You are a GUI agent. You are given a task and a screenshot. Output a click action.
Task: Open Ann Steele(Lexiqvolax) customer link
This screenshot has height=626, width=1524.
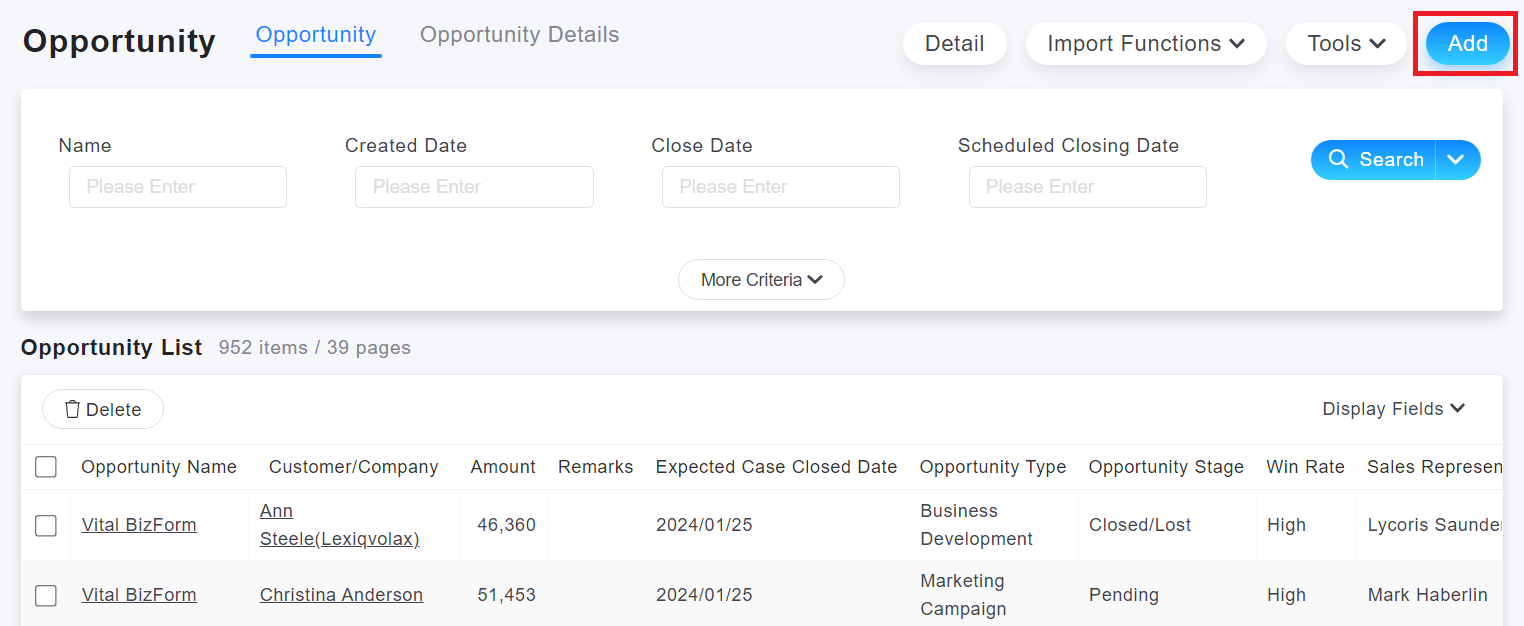[x=339, y=525]
